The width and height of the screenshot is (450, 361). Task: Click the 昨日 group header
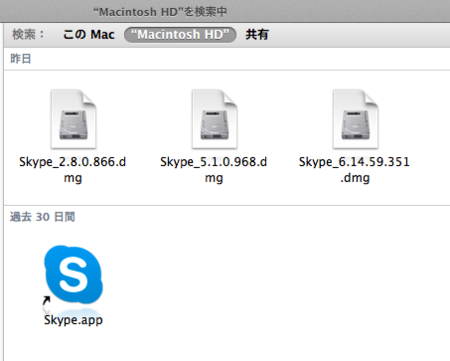click(x=21, y=59)
